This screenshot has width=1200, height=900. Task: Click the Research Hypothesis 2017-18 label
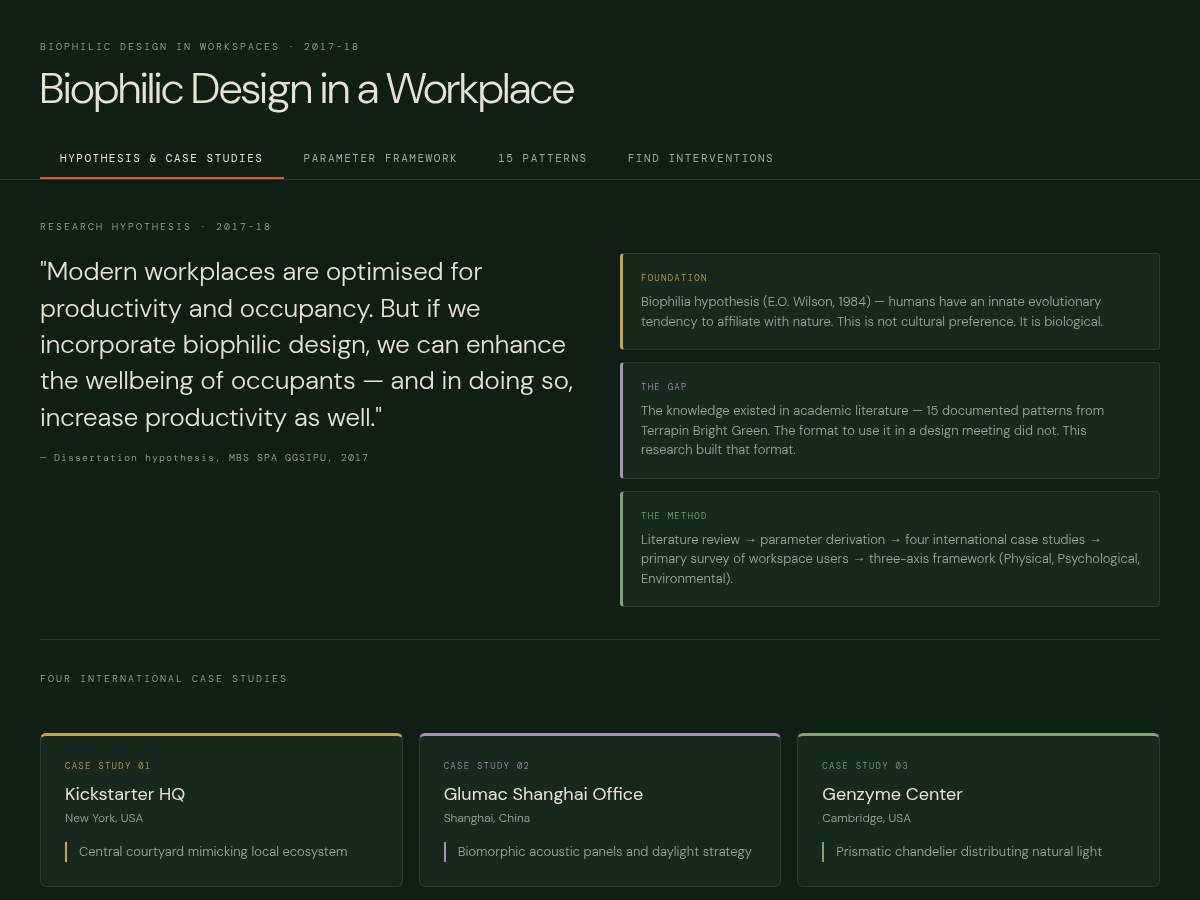tap(155, 227)
